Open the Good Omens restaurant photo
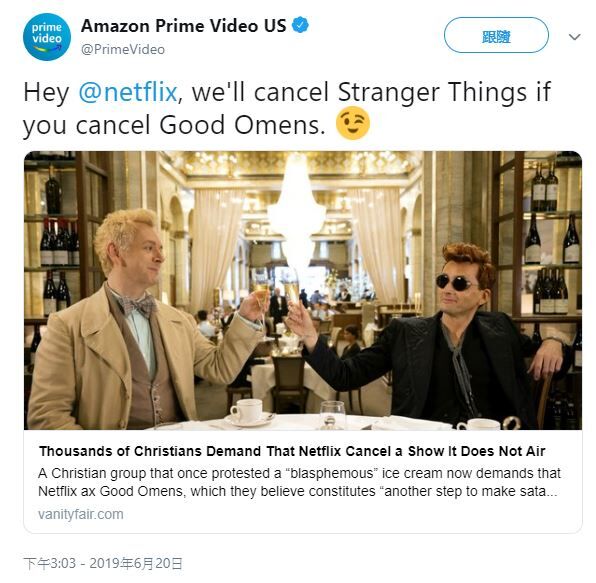 [x=303, y=290]
